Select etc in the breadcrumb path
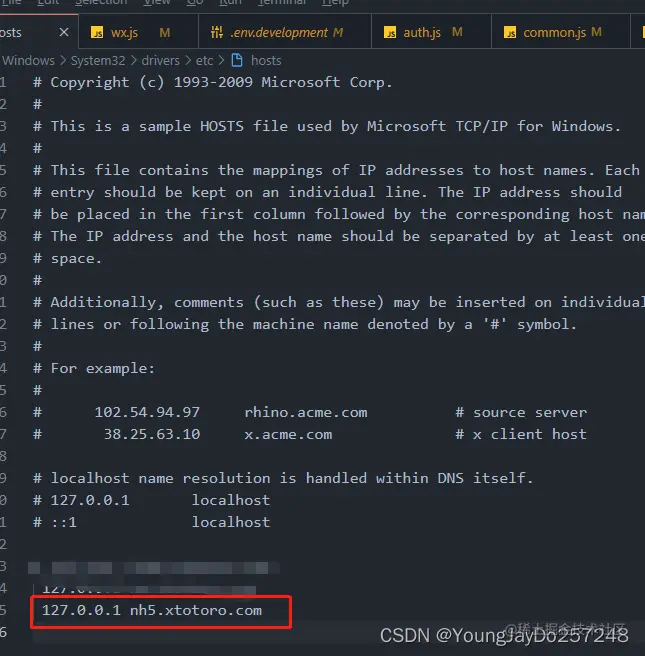The width and height of the screenshot is (645, 656). pyautogui.click(x=205, y=61)
